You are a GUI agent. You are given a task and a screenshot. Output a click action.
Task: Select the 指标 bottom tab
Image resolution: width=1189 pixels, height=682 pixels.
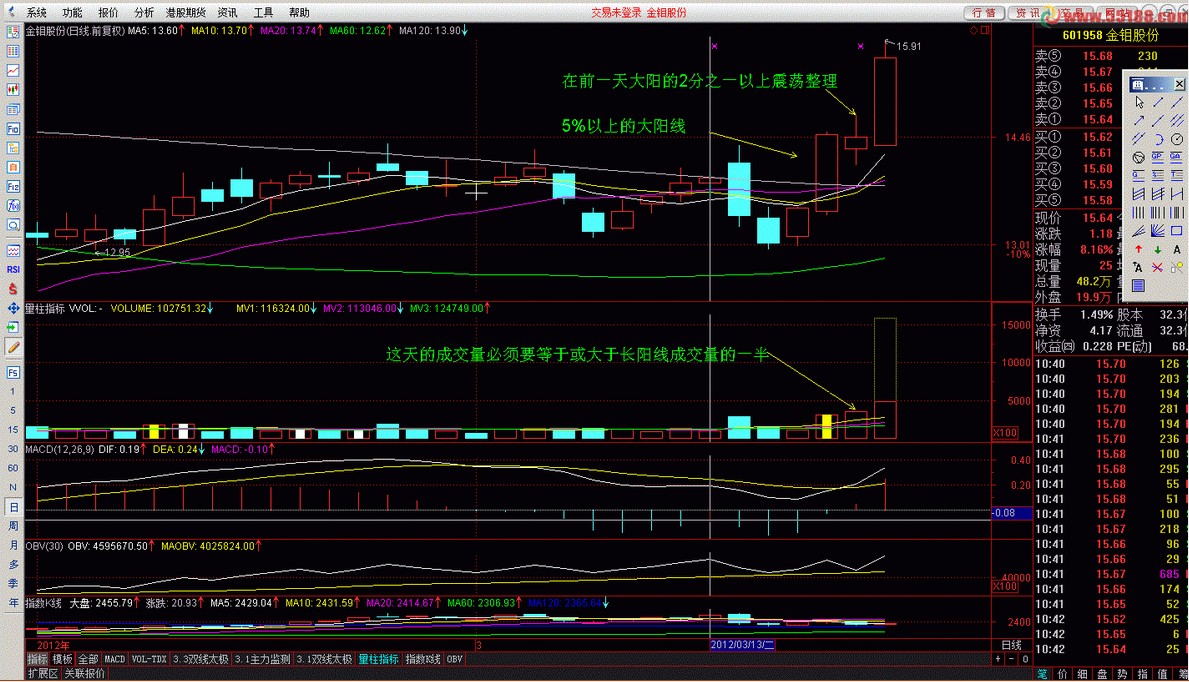(37, 659)
